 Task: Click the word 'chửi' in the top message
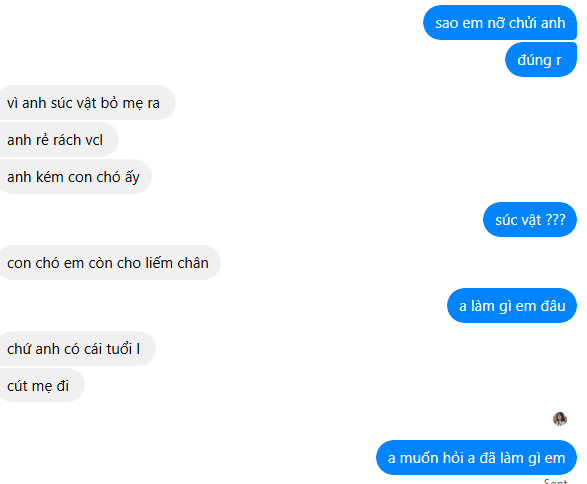coord(523,23)
